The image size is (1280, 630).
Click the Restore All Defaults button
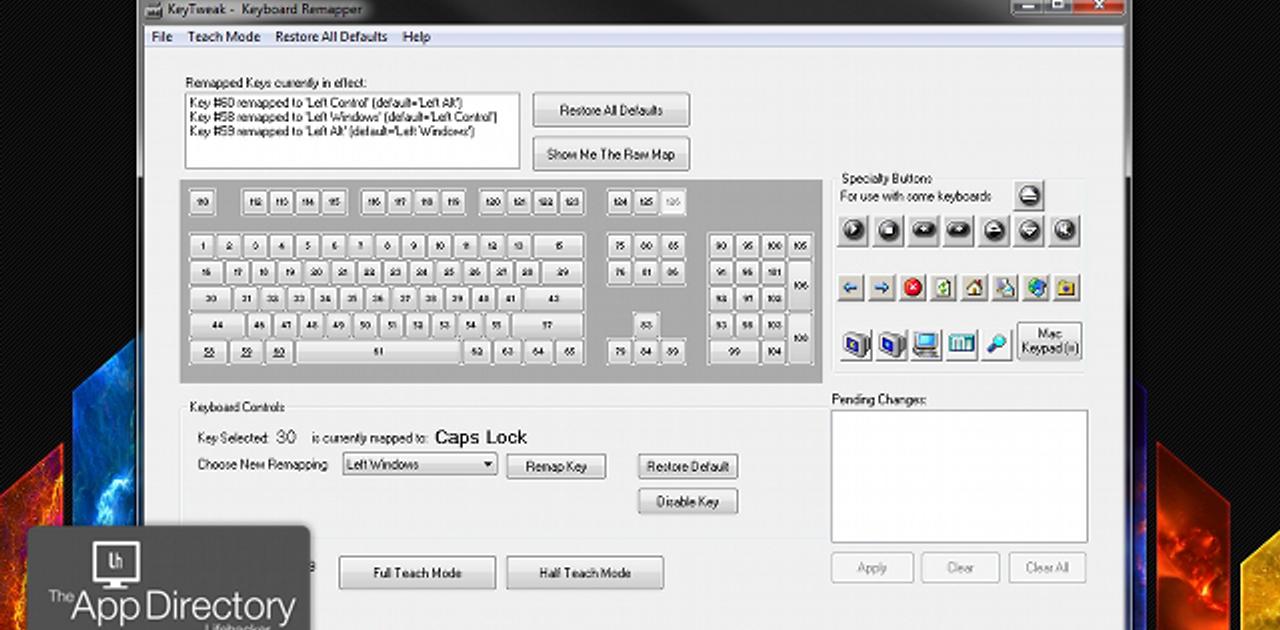(x=611, y=110)
